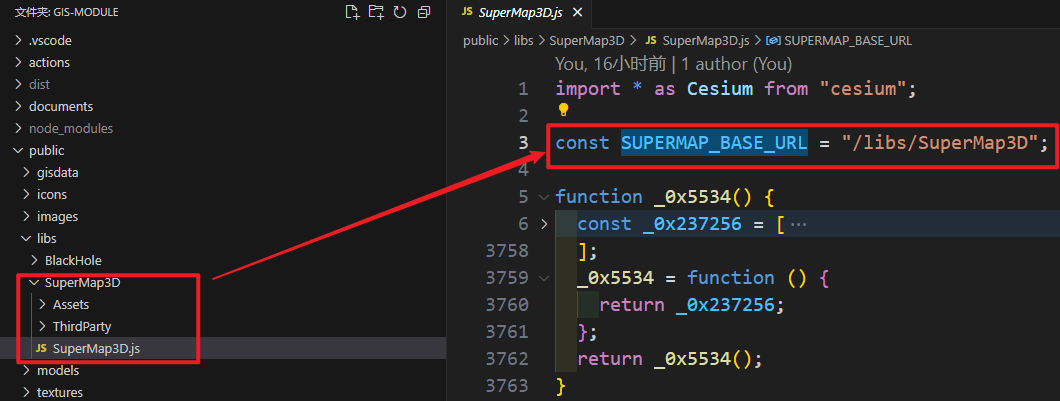Viewport: 1060px width, 401px height.
Task: Click the New Folder icon in explorer header
Action: (x=376, y=11)
